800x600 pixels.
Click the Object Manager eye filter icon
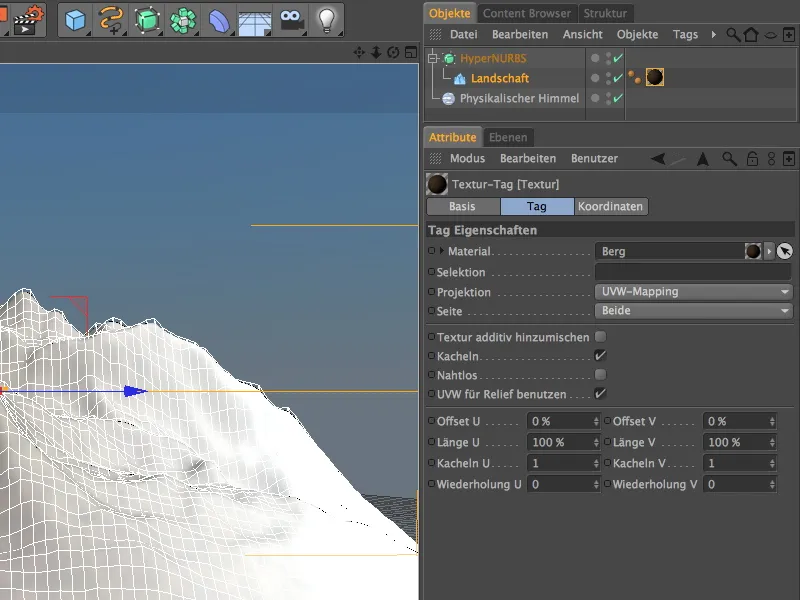770,35
